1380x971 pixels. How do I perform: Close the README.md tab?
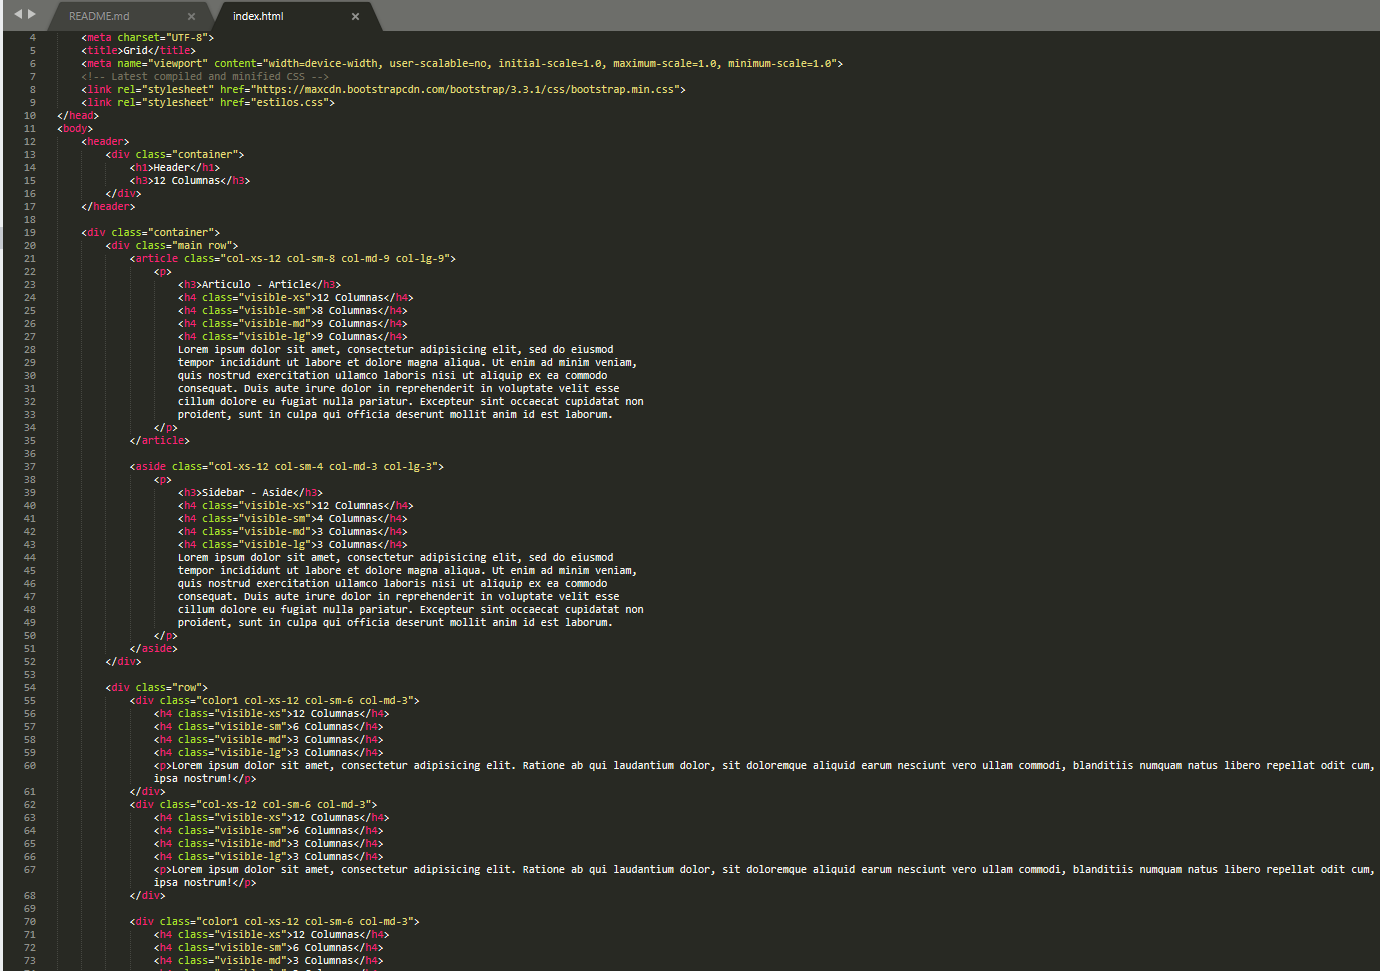coord(191,16)
